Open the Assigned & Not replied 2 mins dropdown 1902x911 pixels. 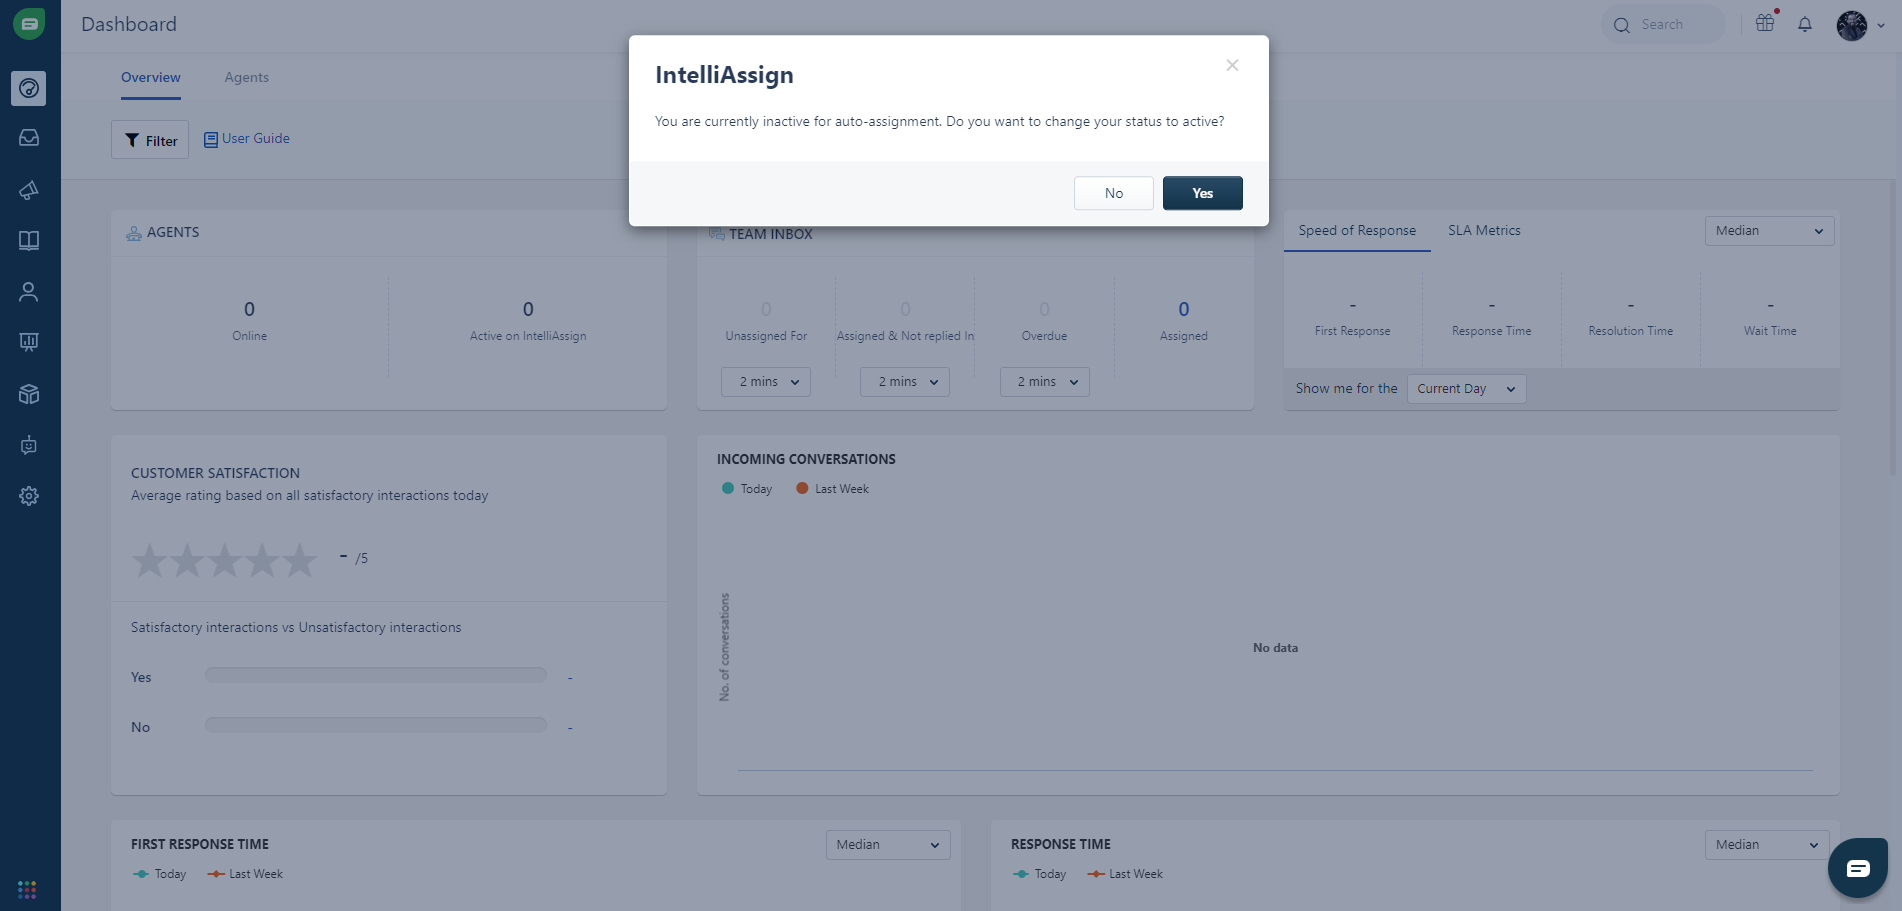point(905,382)
